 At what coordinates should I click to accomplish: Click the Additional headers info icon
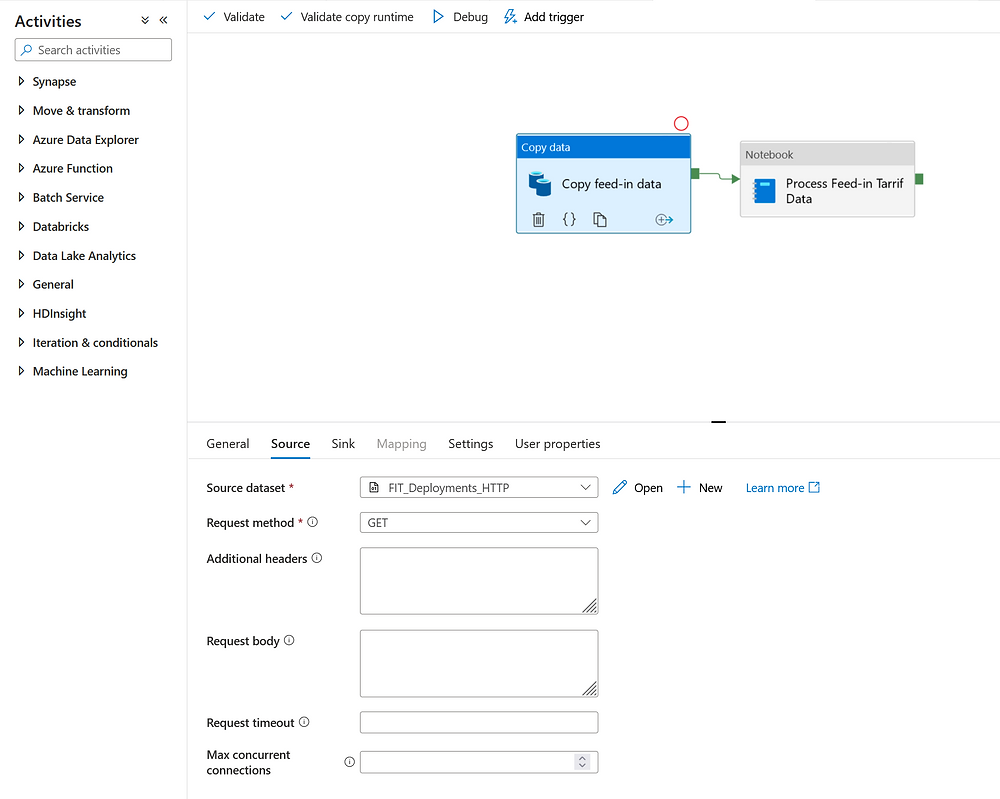[317, 558]
